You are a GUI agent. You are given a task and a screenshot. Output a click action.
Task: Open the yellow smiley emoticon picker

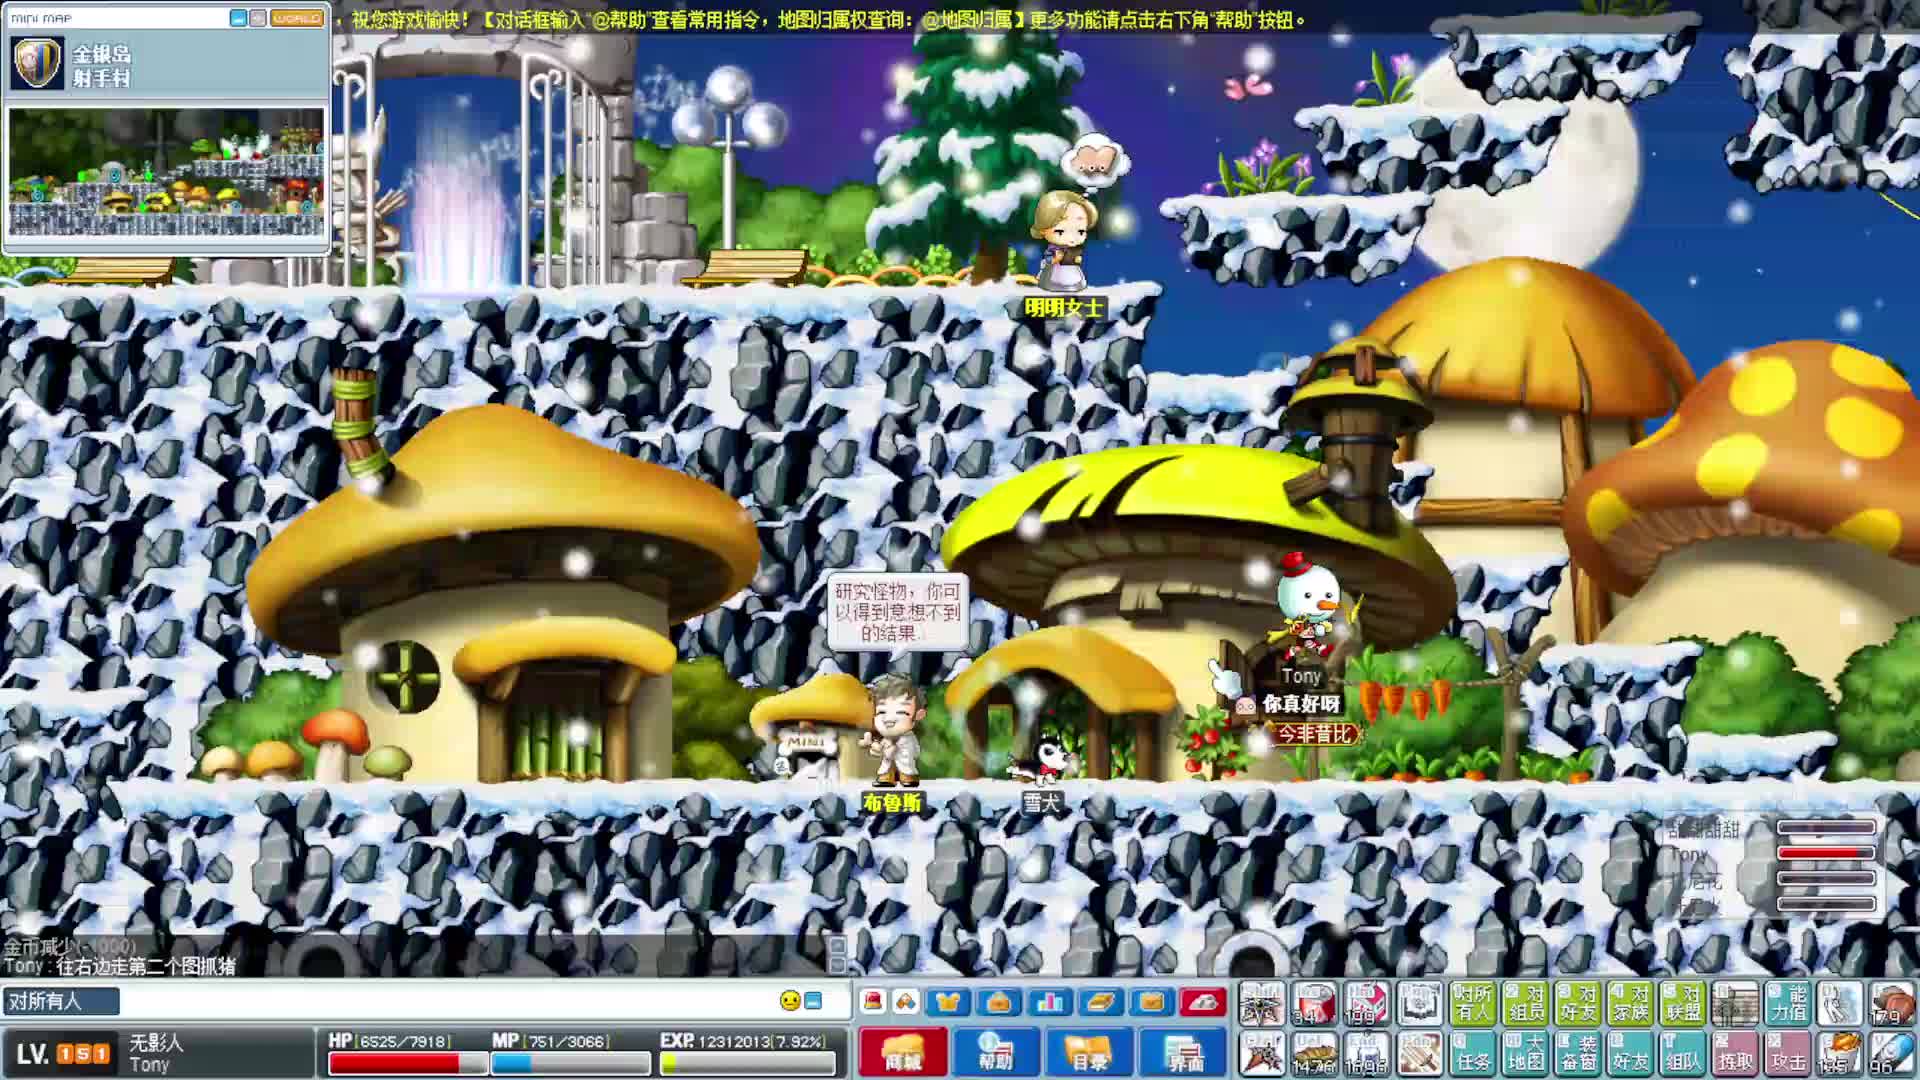pyautogui.click(x=790, y=1001)
